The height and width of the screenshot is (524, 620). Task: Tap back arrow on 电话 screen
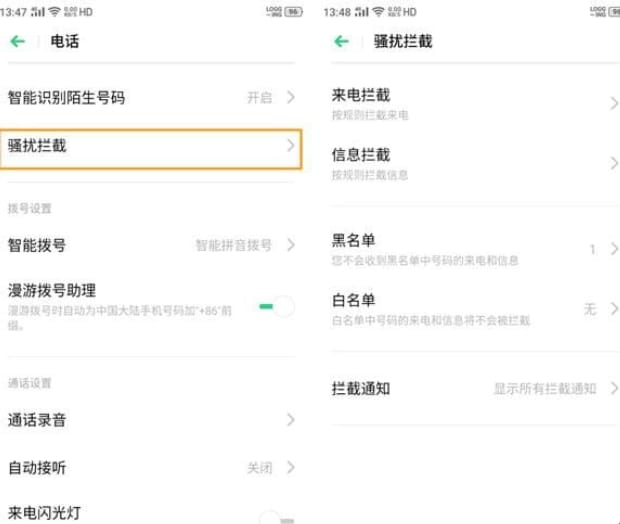17,42
